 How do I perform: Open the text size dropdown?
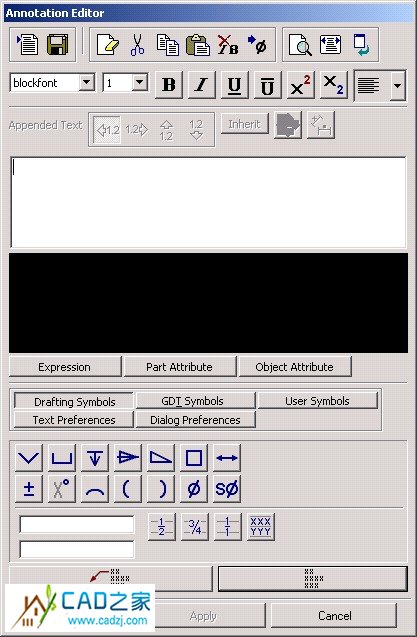139,82
